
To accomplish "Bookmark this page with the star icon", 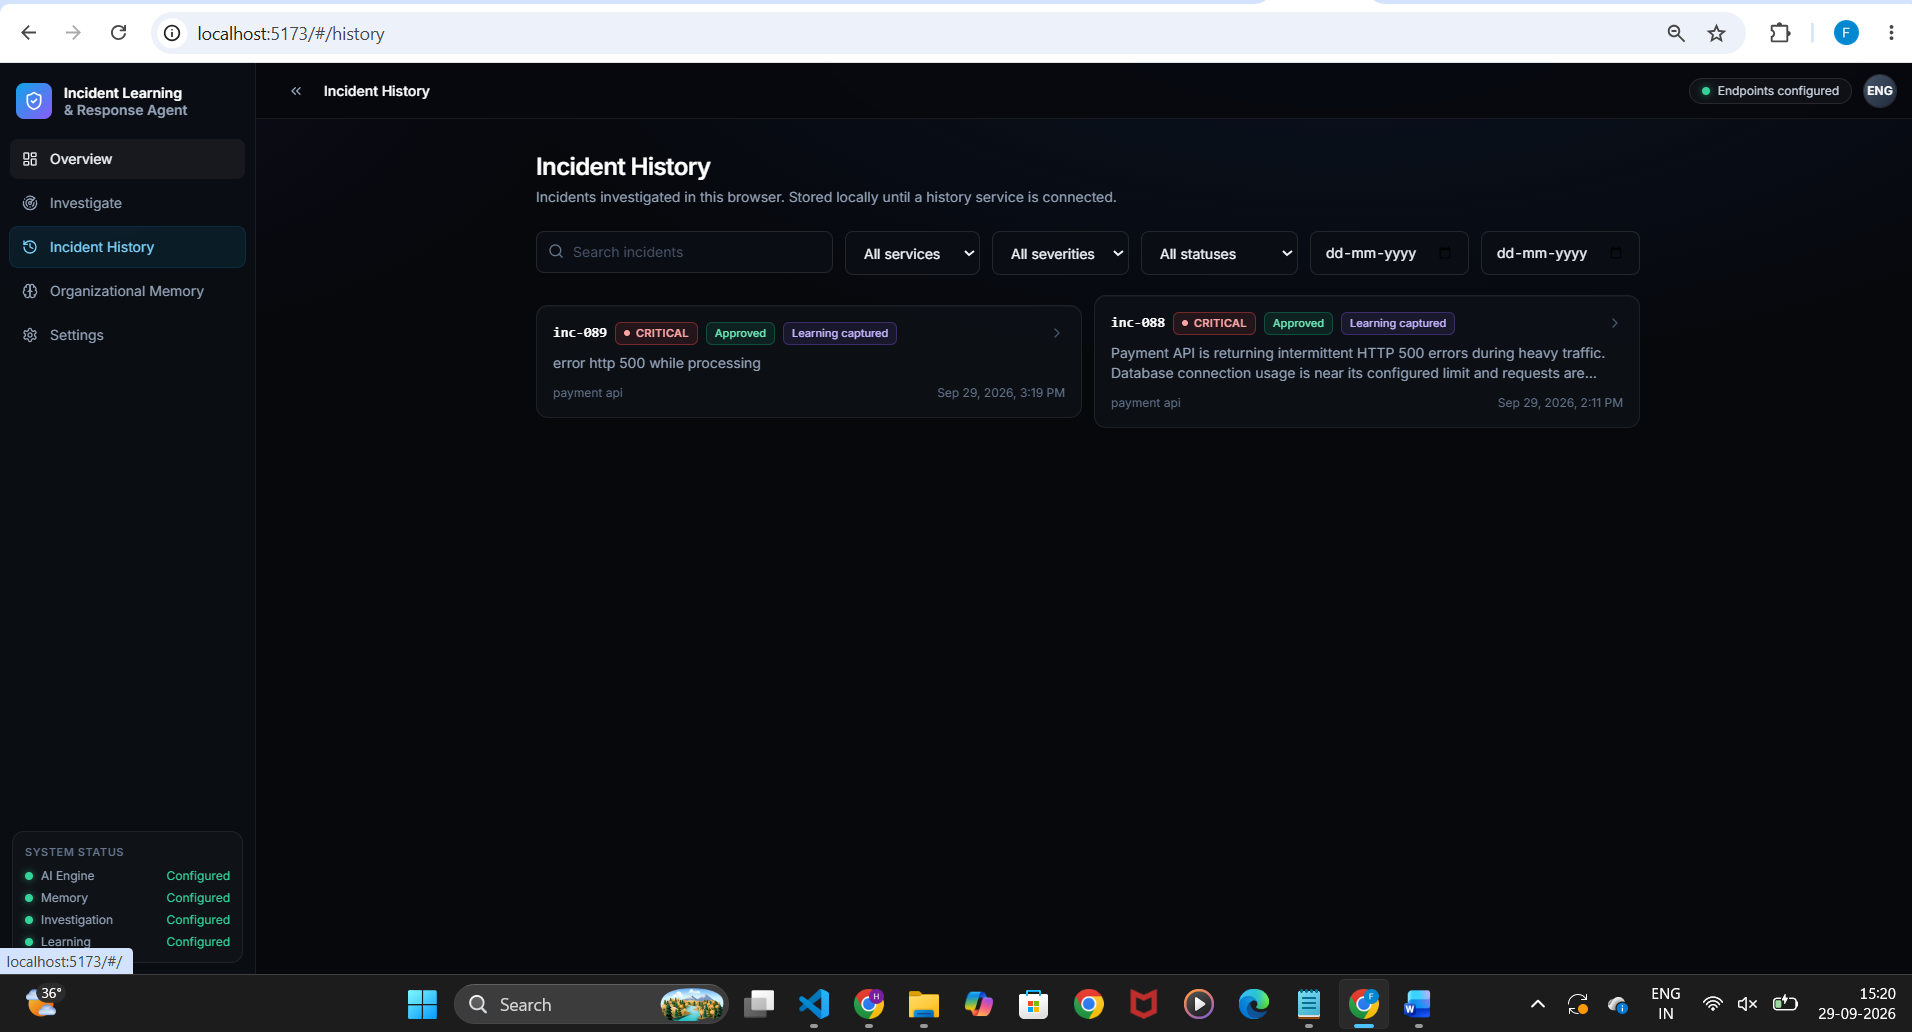I will (1717, 33).
